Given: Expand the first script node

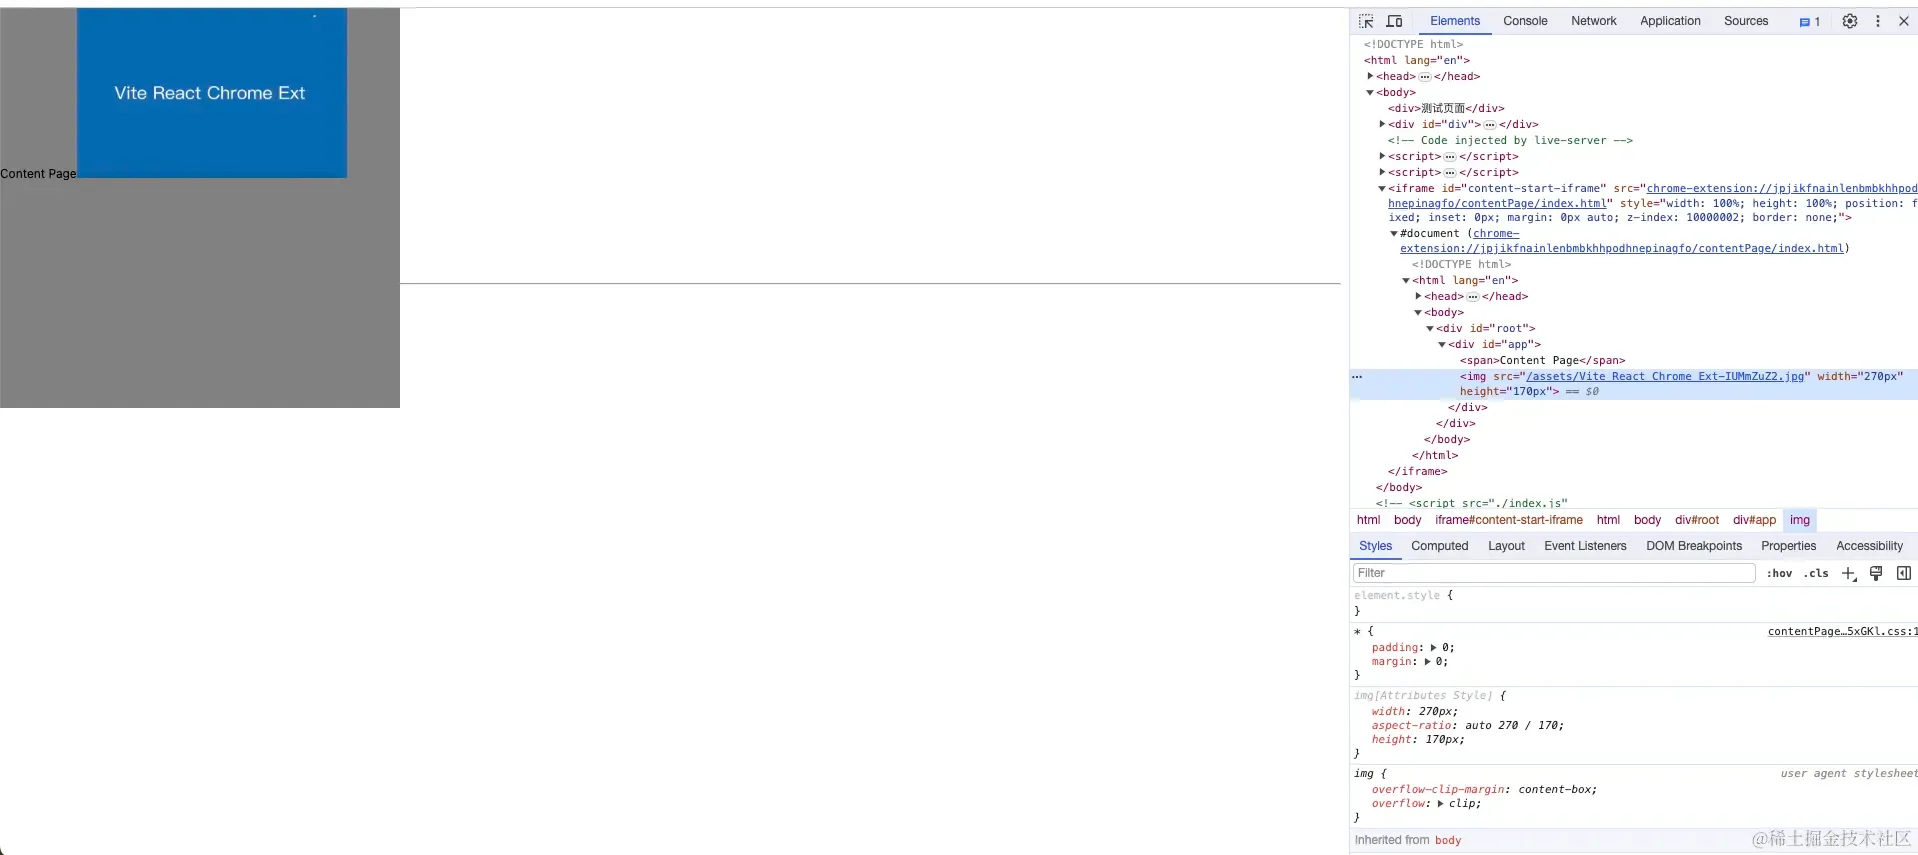Looking at the screenshot, I should coord(1382,156).
